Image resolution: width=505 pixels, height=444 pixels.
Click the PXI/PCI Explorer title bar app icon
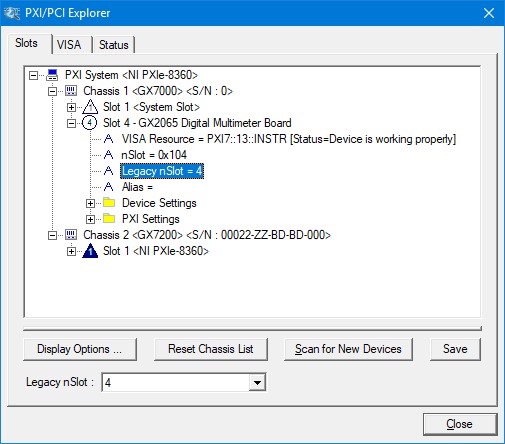[x=12, y=13]
